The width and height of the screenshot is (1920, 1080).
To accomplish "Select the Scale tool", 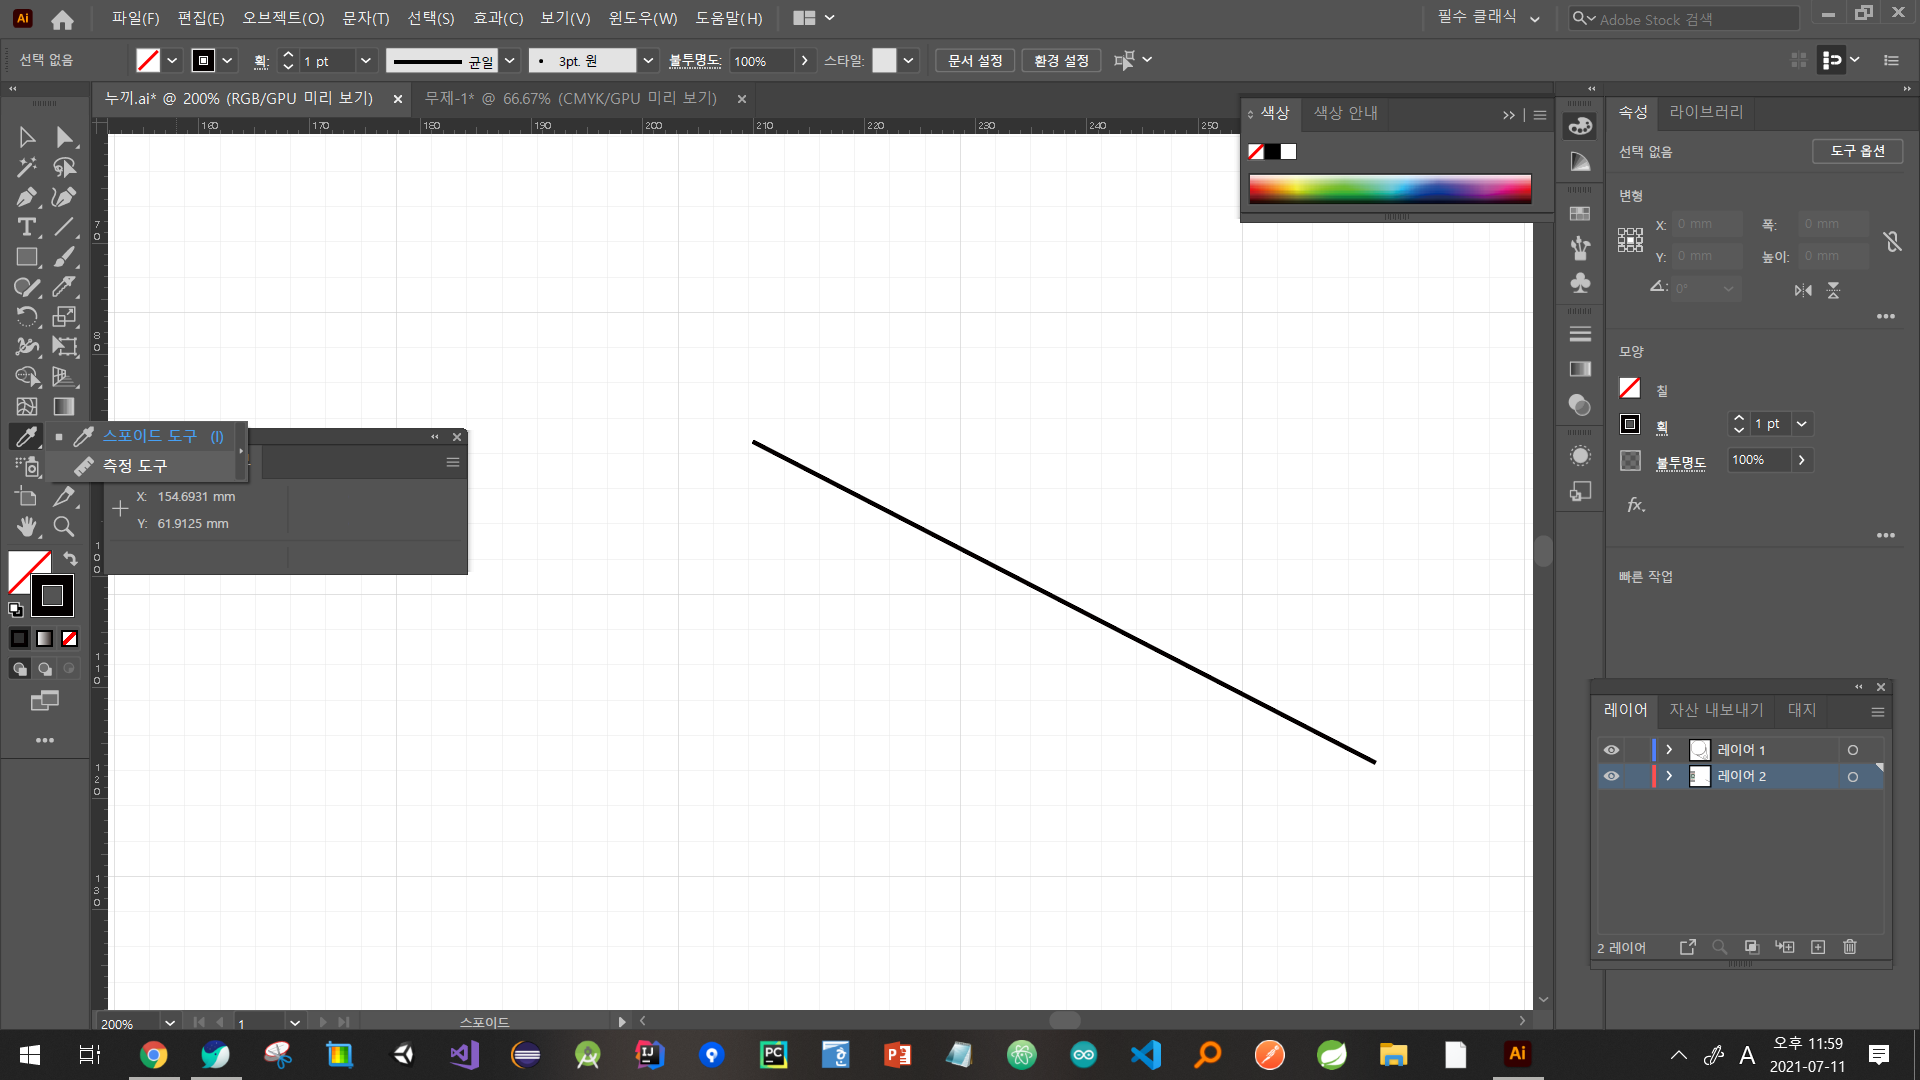I will (64, 317).
